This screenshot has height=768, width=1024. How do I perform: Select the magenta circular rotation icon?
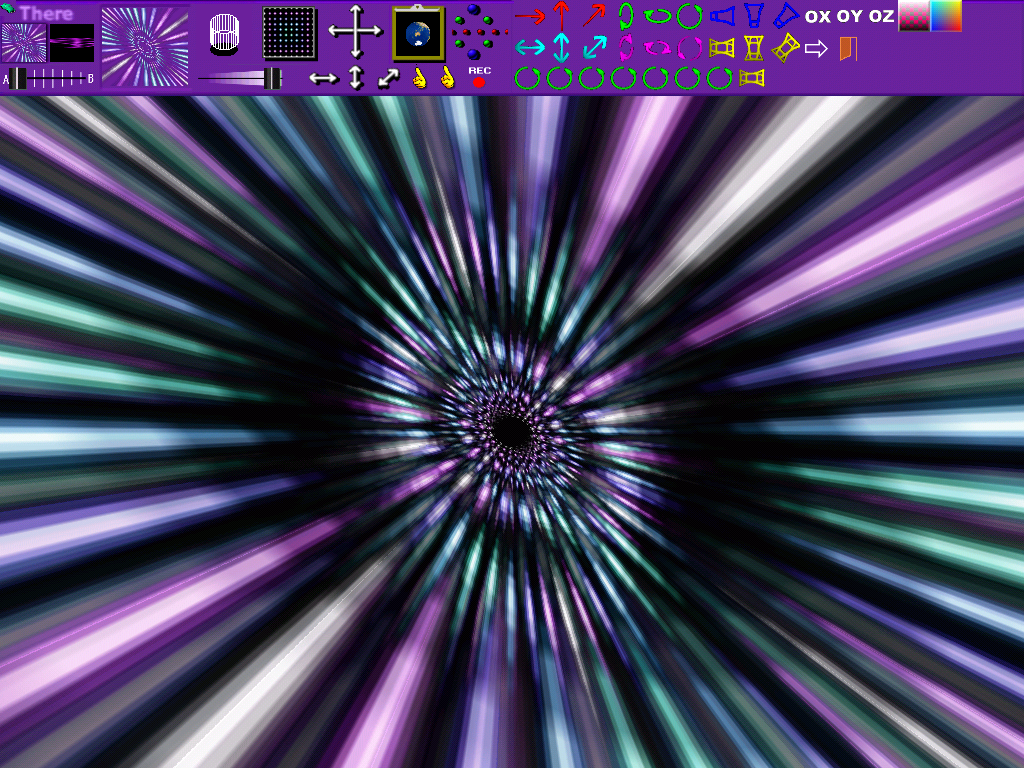tap(689, 48)
